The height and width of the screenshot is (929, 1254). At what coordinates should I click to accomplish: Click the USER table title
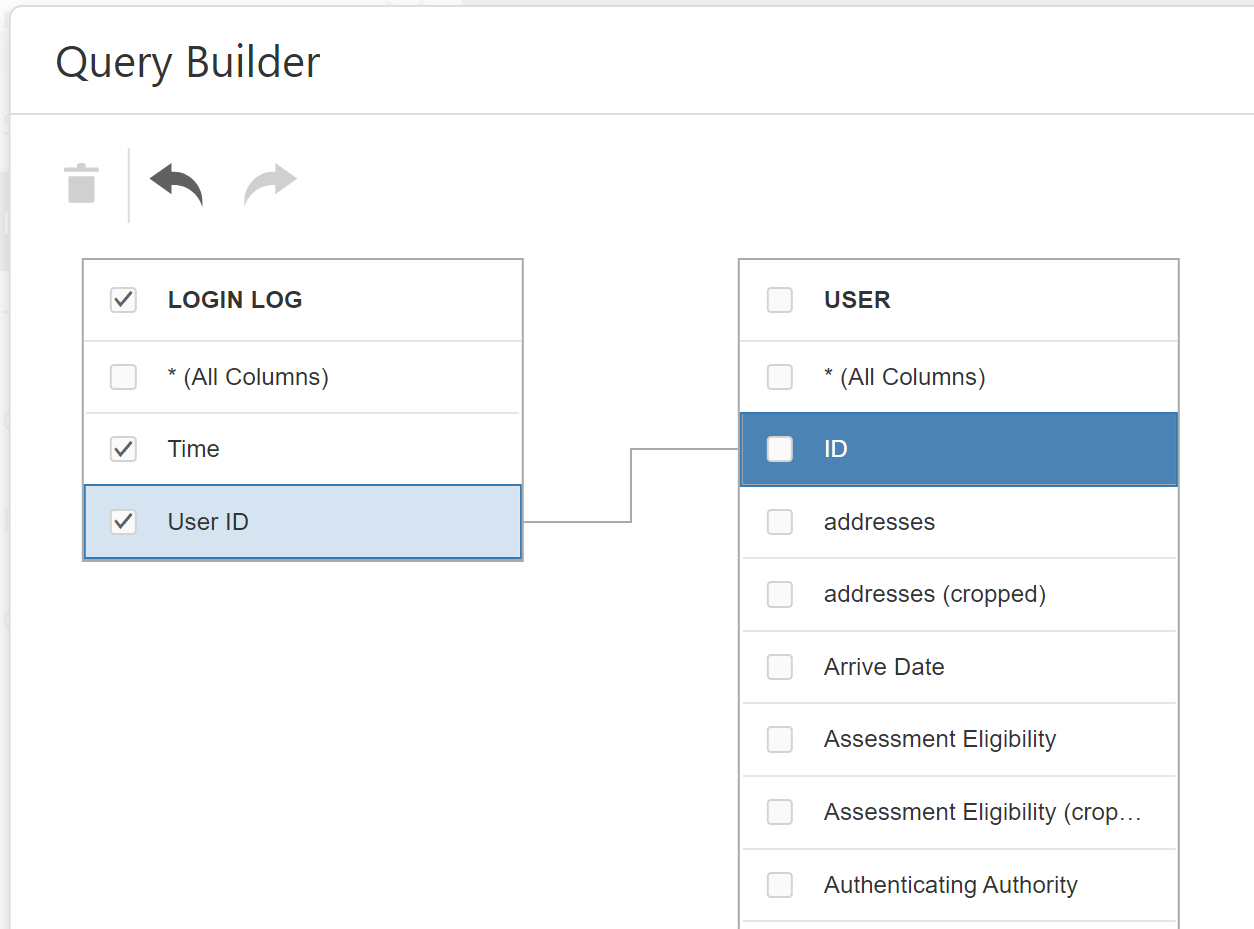857,300
